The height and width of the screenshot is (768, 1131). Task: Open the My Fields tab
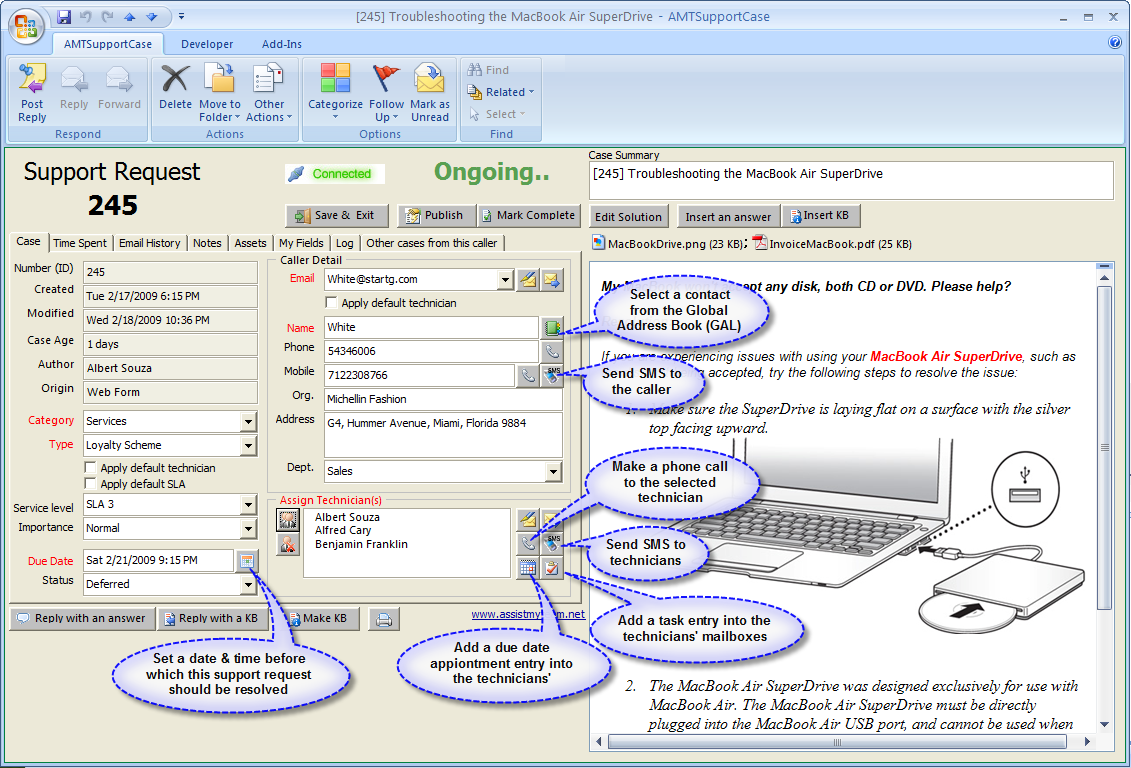point(301,243)
